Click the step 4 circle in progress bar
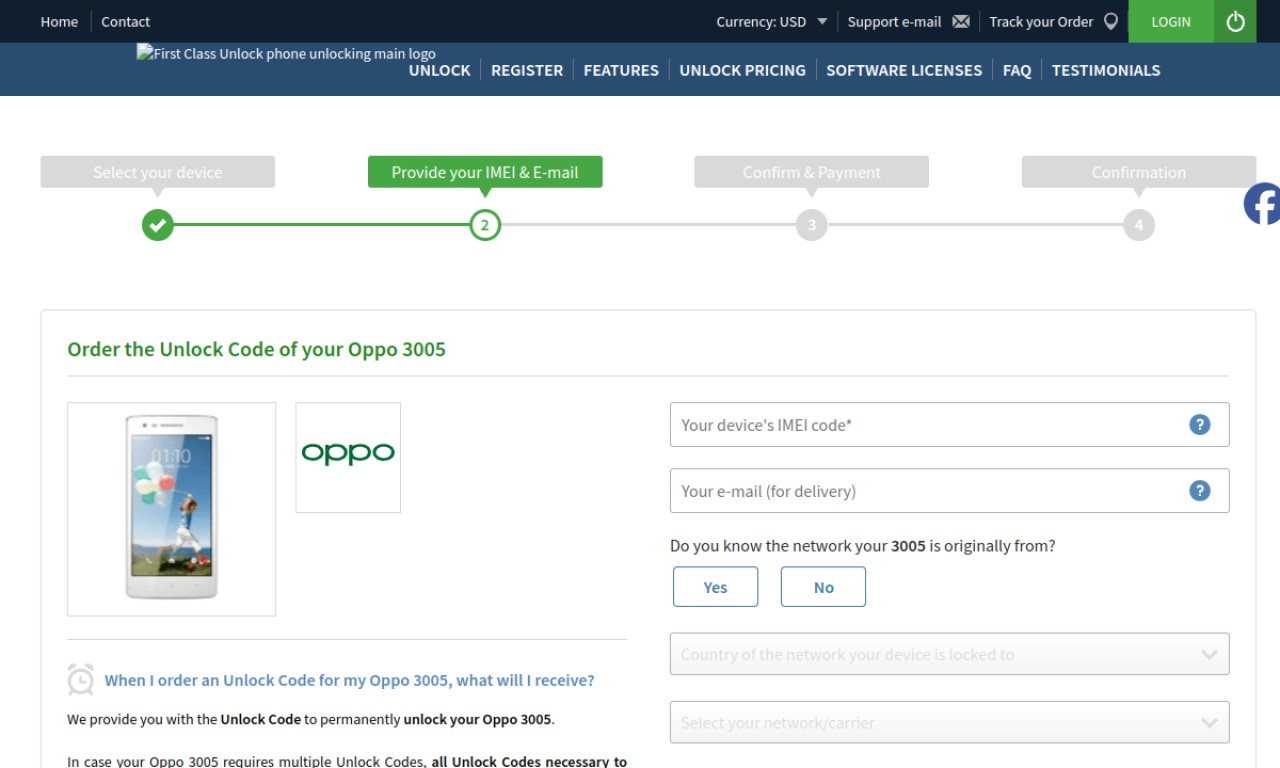This screenshot has width=1280, height=768. [x=1138, y=225]
